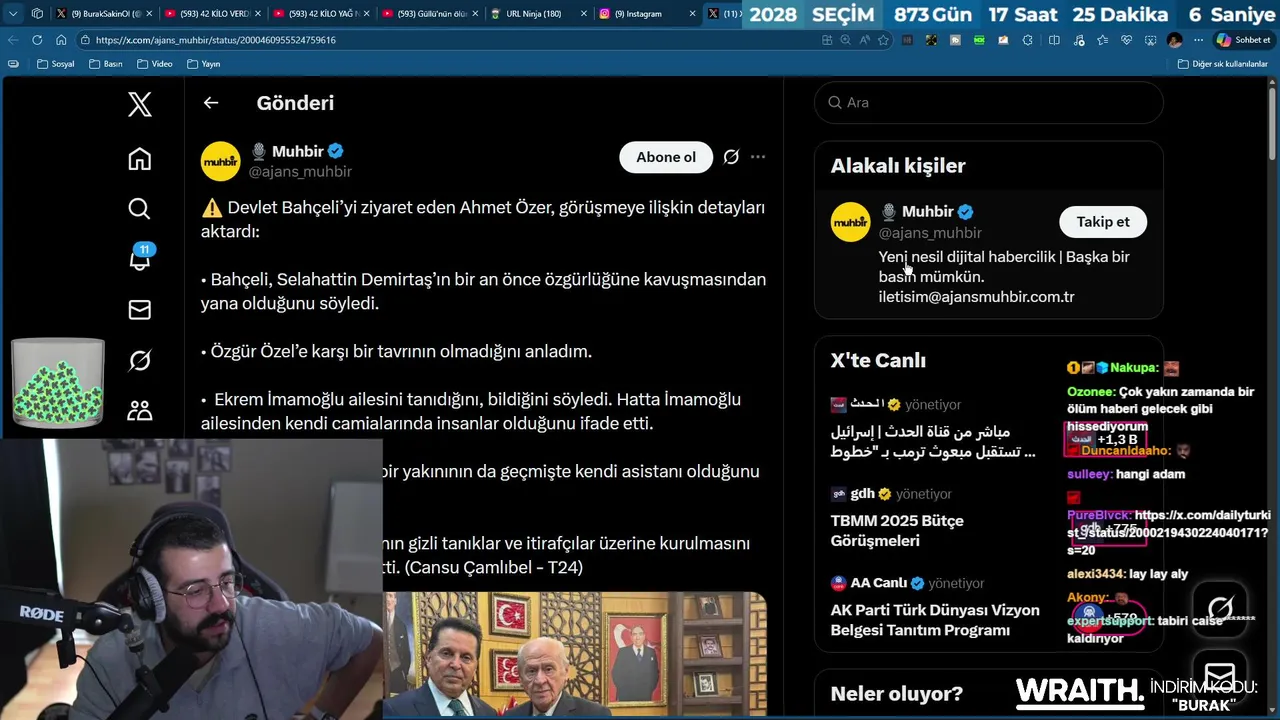Viewport: 1280px width, 720px height.
Task: Open more options three-dot menu on post
Action: point(758,157)
